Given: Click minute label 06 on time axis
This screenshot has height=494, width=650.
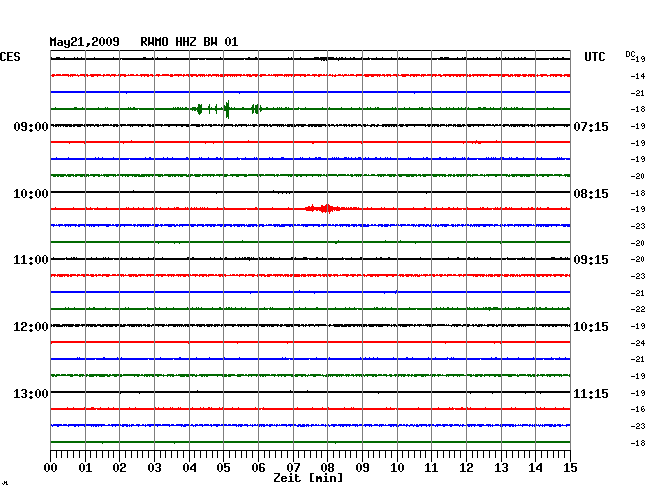Looking at the screenshot, I should (258, 468).
